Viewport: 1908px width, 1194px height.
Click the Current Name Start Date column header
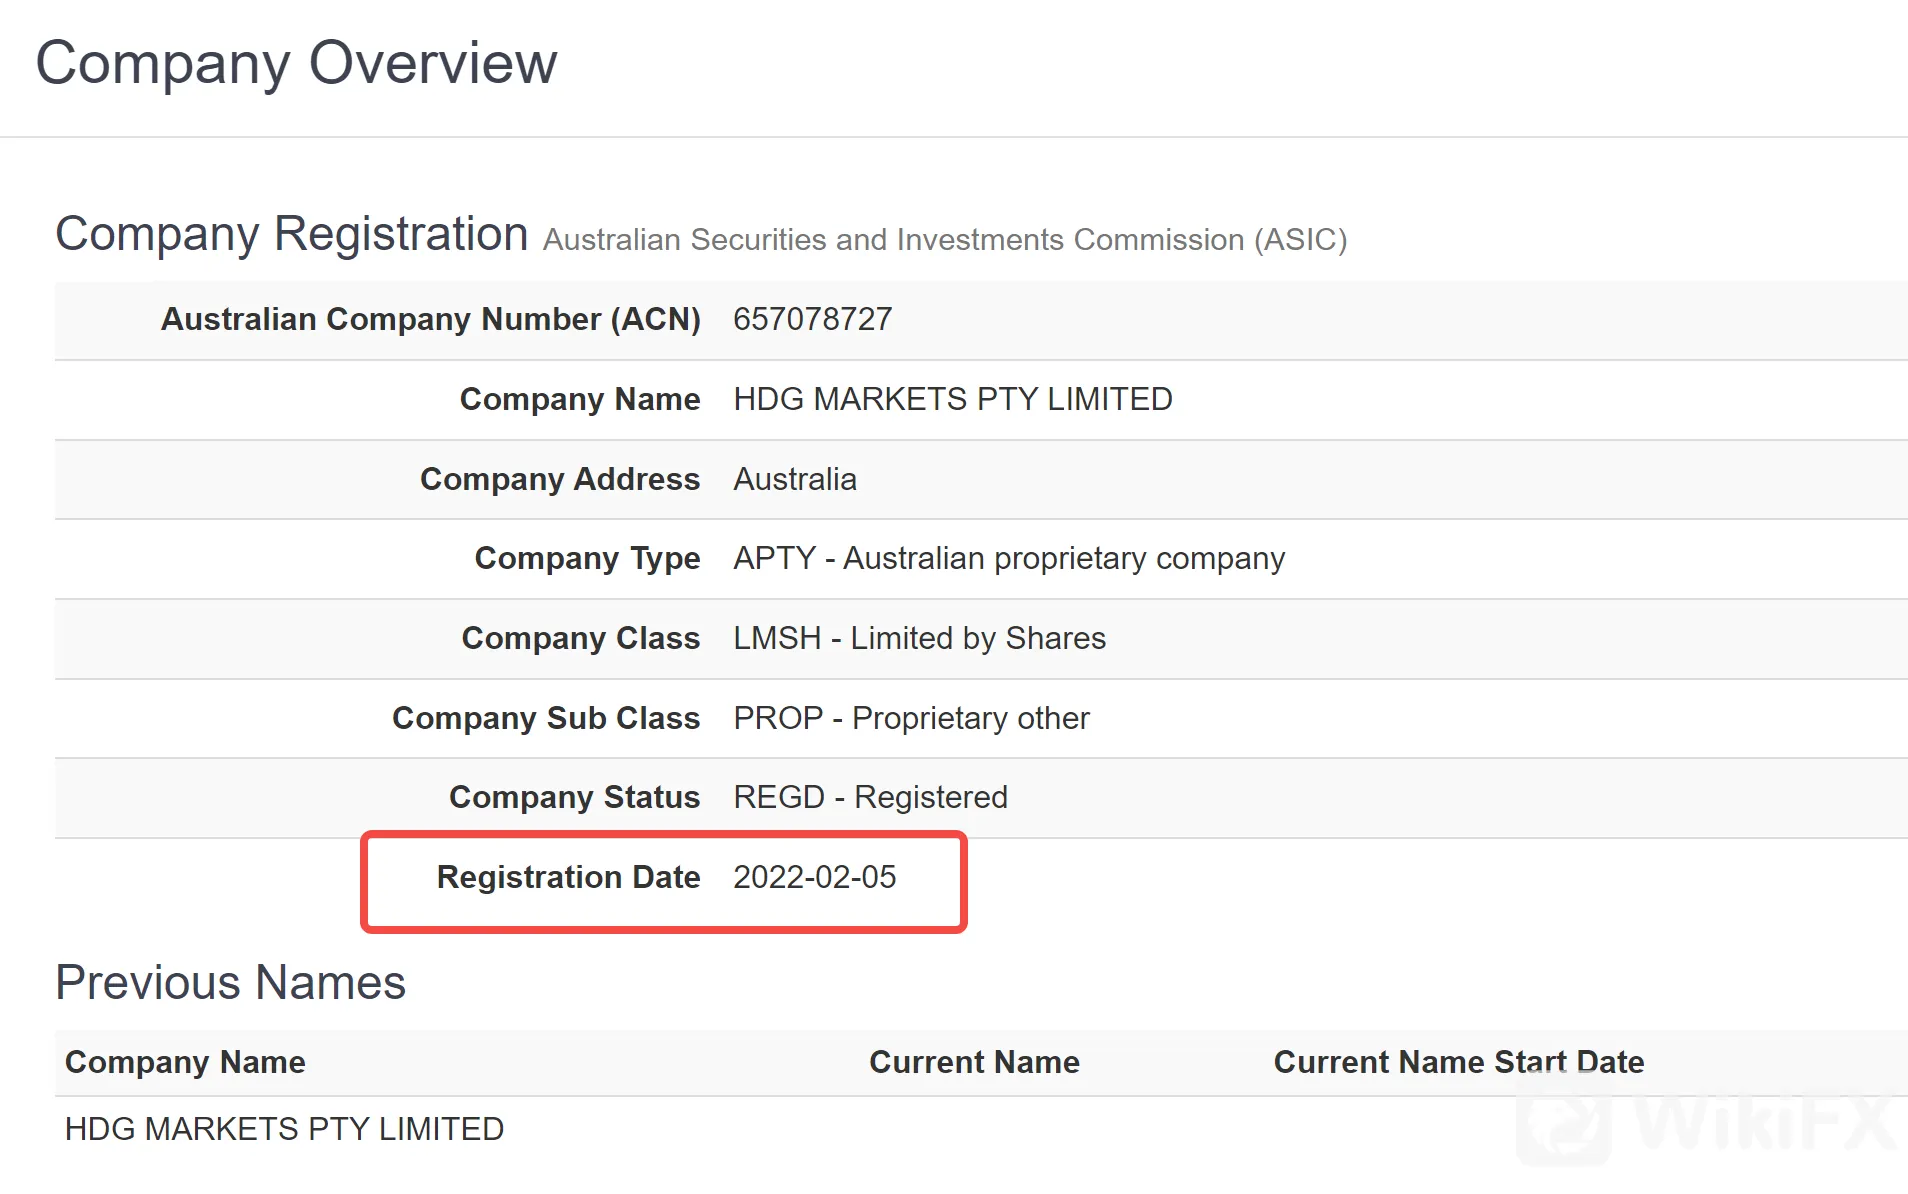click(1459, 1062)
